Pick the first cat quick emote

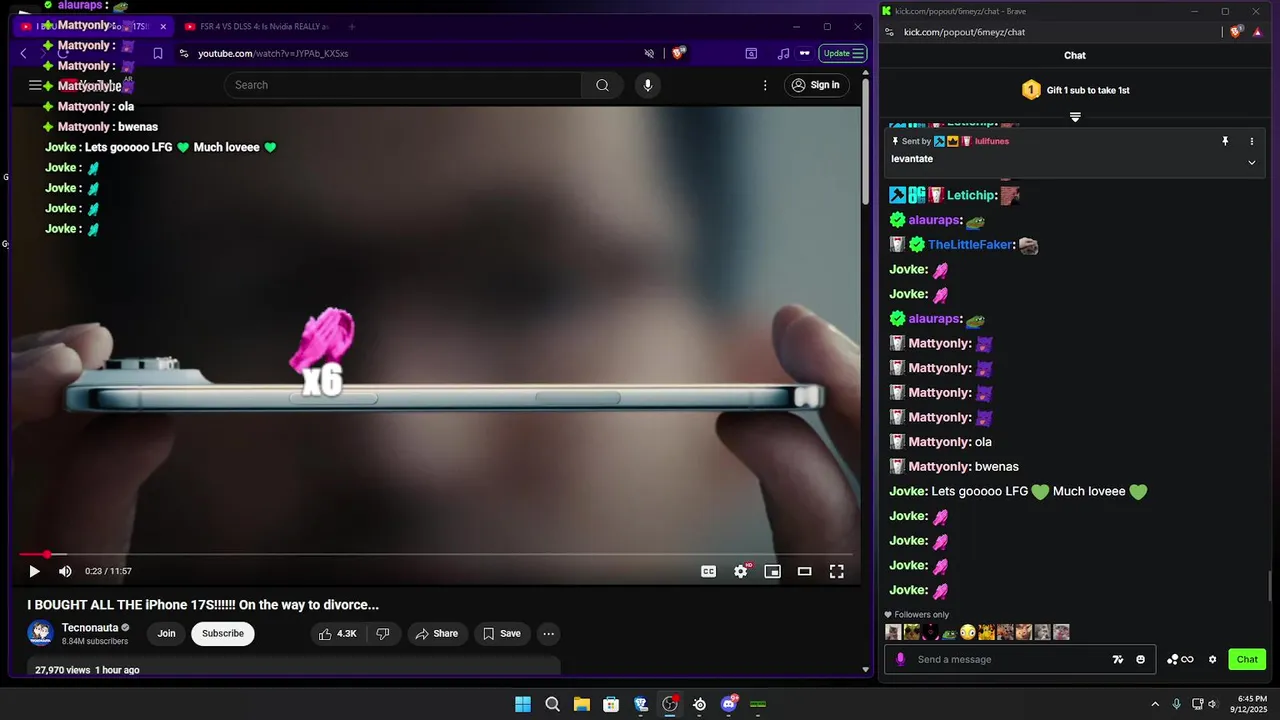pos(893,632)
